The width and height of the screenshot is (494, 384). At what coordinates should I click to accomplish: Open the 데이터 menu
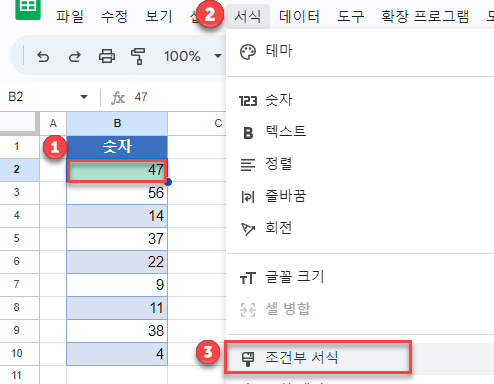pos(299,16)
